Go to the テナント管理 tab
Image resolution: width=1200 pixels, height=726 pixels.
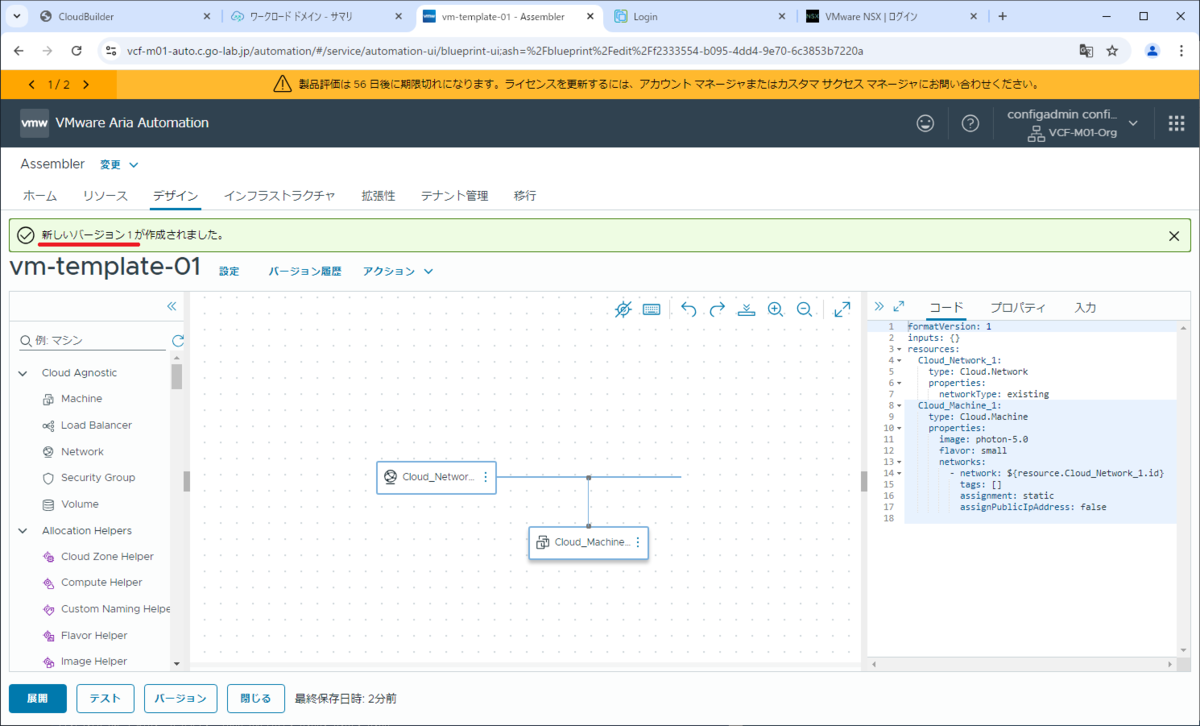tap(454, 196)
